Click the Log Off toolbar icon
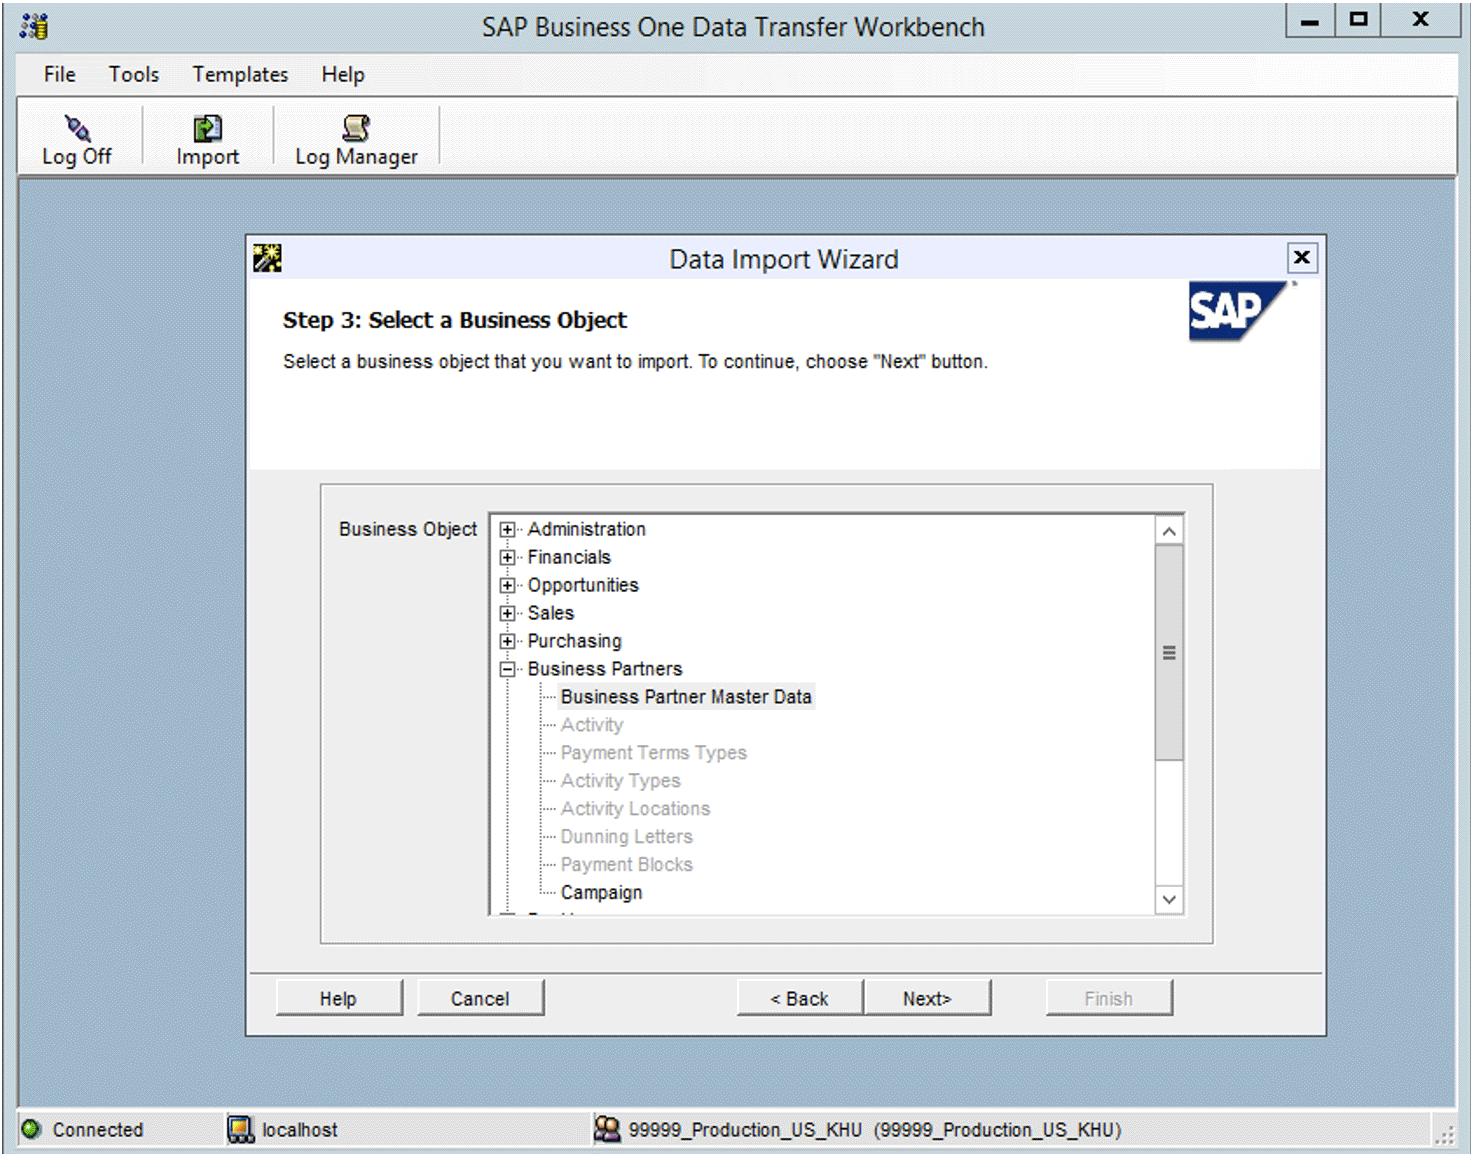 [77, 129]
